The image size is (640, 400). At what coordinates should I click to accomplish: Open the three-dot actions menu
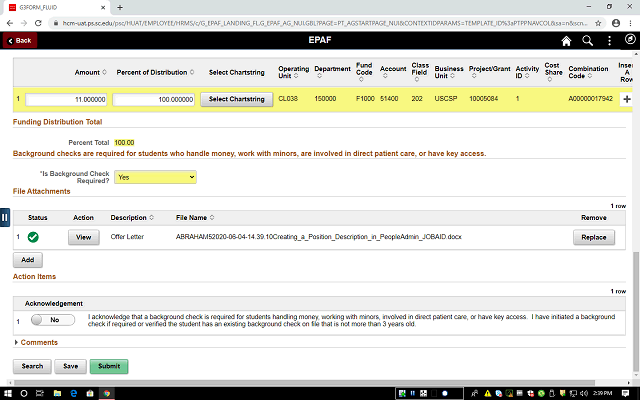tap(609, 41)
